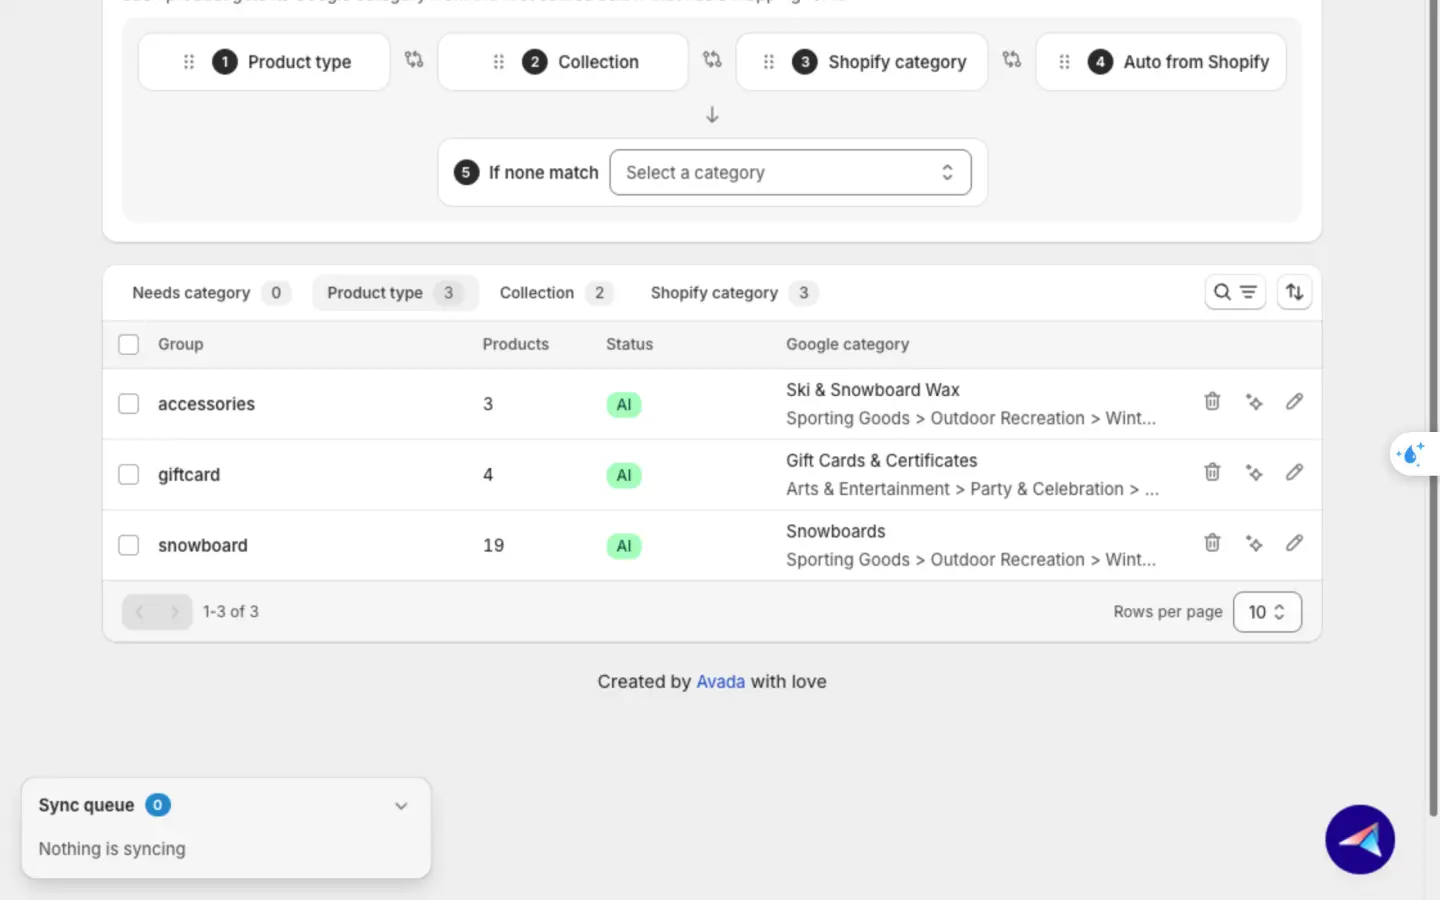Click the page vertical scrollbar
This screenshot has height=900, width=1440.
(x=1432, y=410)
